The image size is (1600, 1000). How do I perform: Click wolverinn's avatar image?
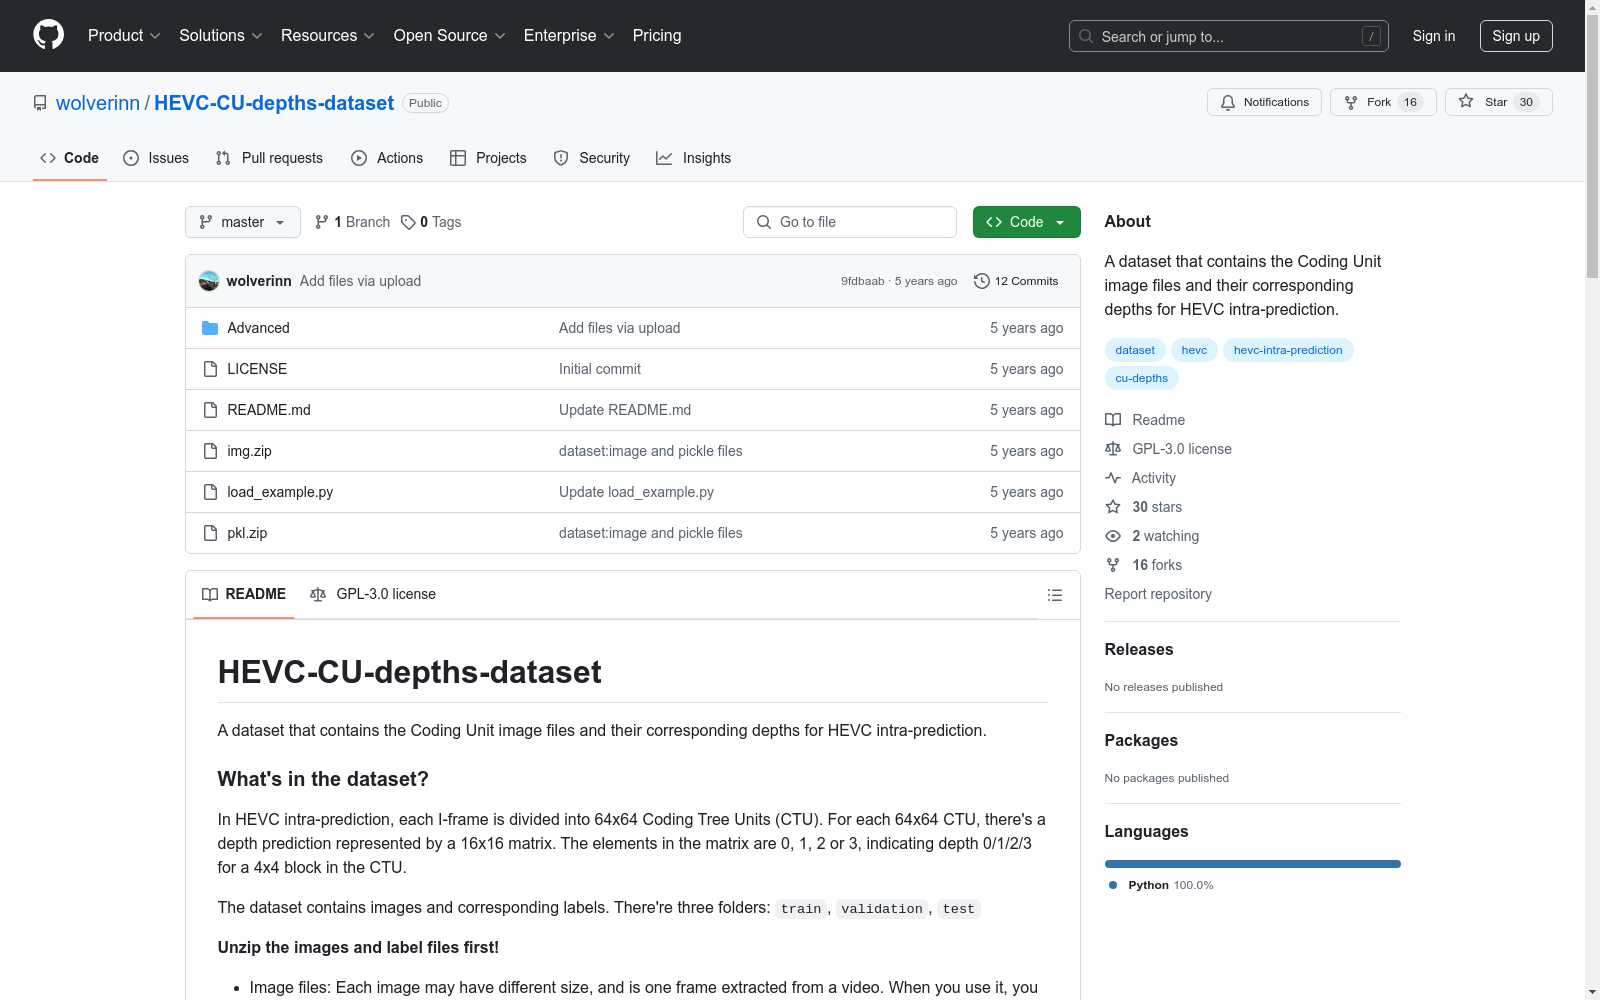(209, 281)
